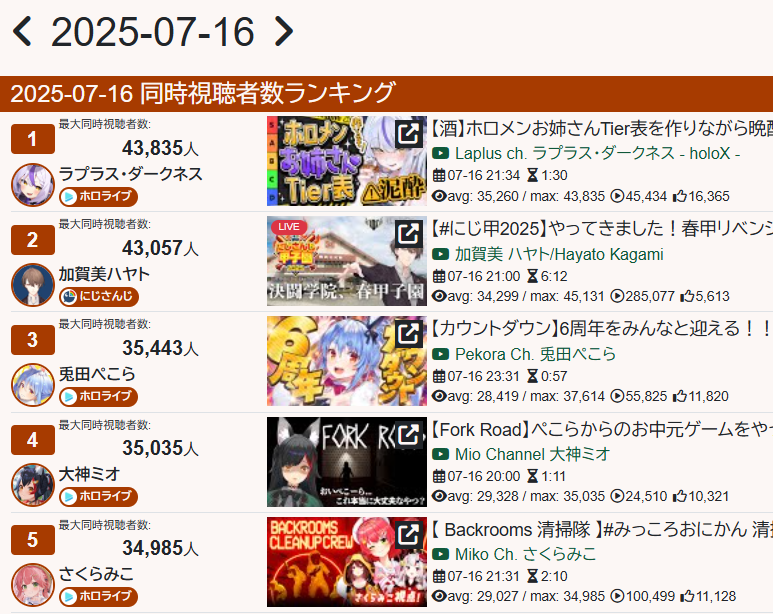The width and height of the screenshot is (773, 614).
Task: Open Laplus ch. channel link
Action: tap(597, 153)
